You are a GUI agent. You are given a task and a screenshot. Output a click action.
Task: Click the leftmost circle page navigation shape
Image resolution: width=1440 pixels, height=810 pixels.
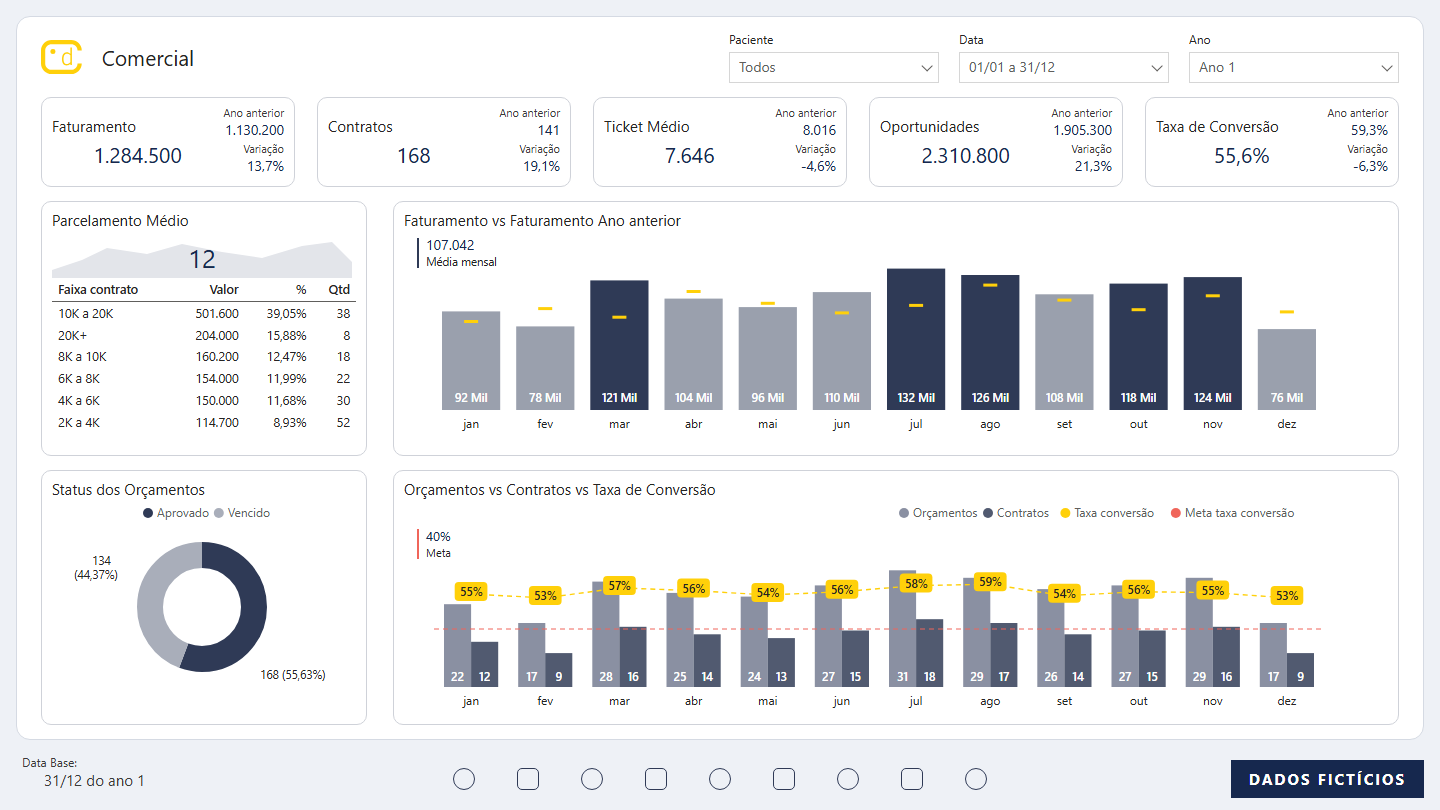(464, 779)
